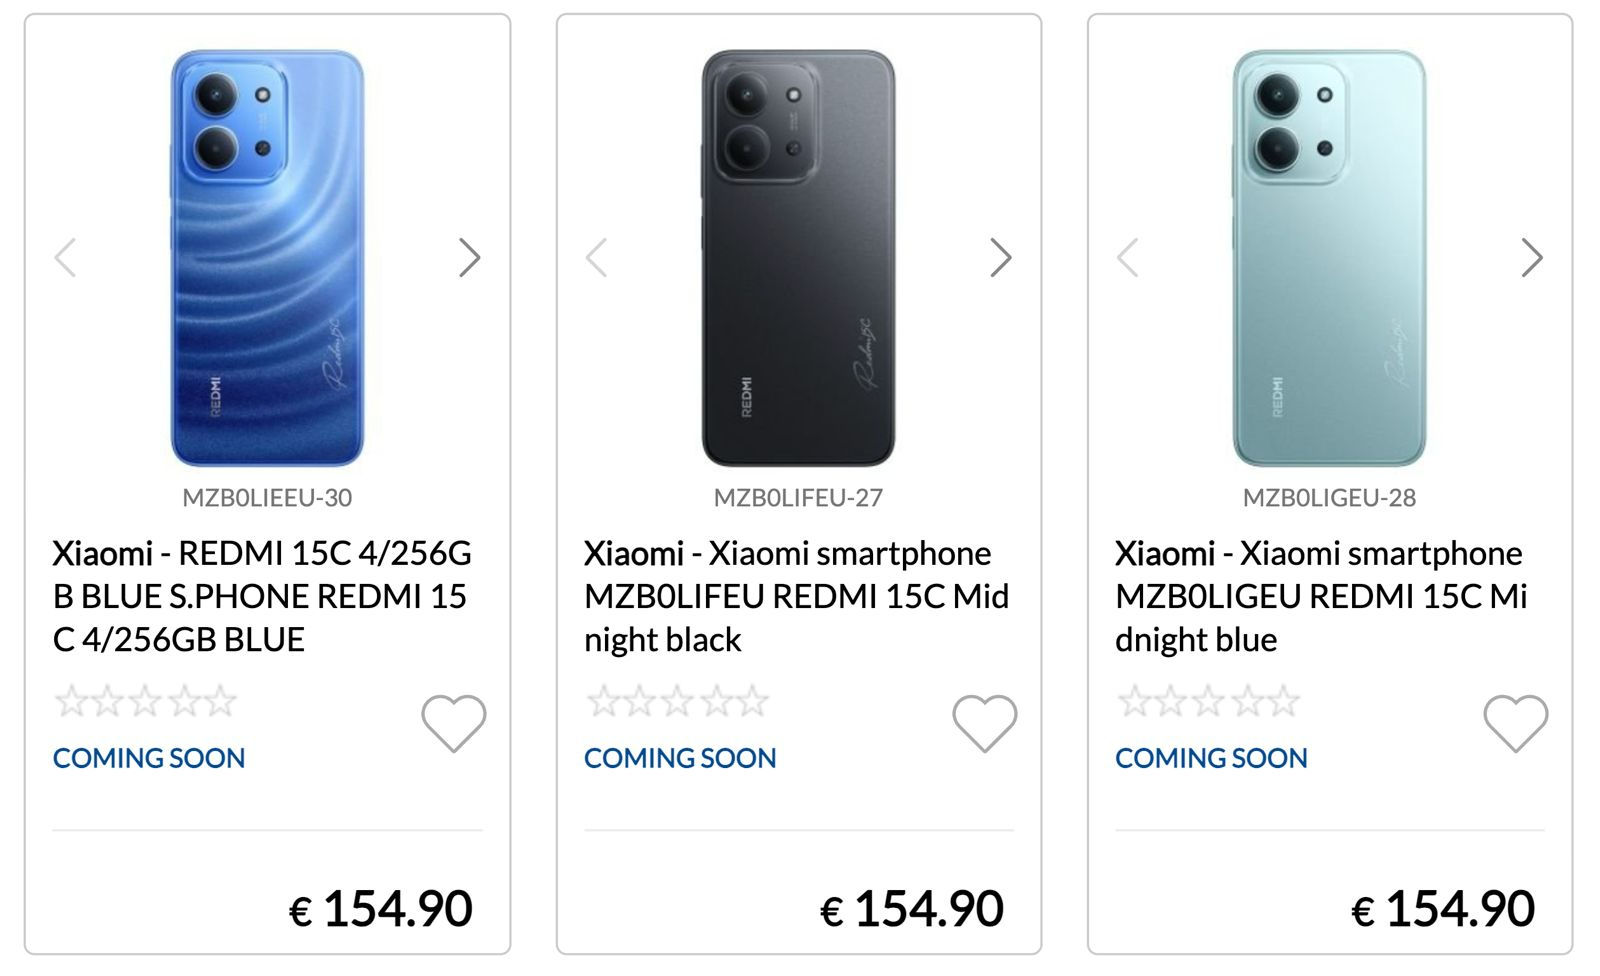Click heart icon on Midnight blue phone
The height and width of the screenshot is (976, 1600).
(x=1515, y=723)
